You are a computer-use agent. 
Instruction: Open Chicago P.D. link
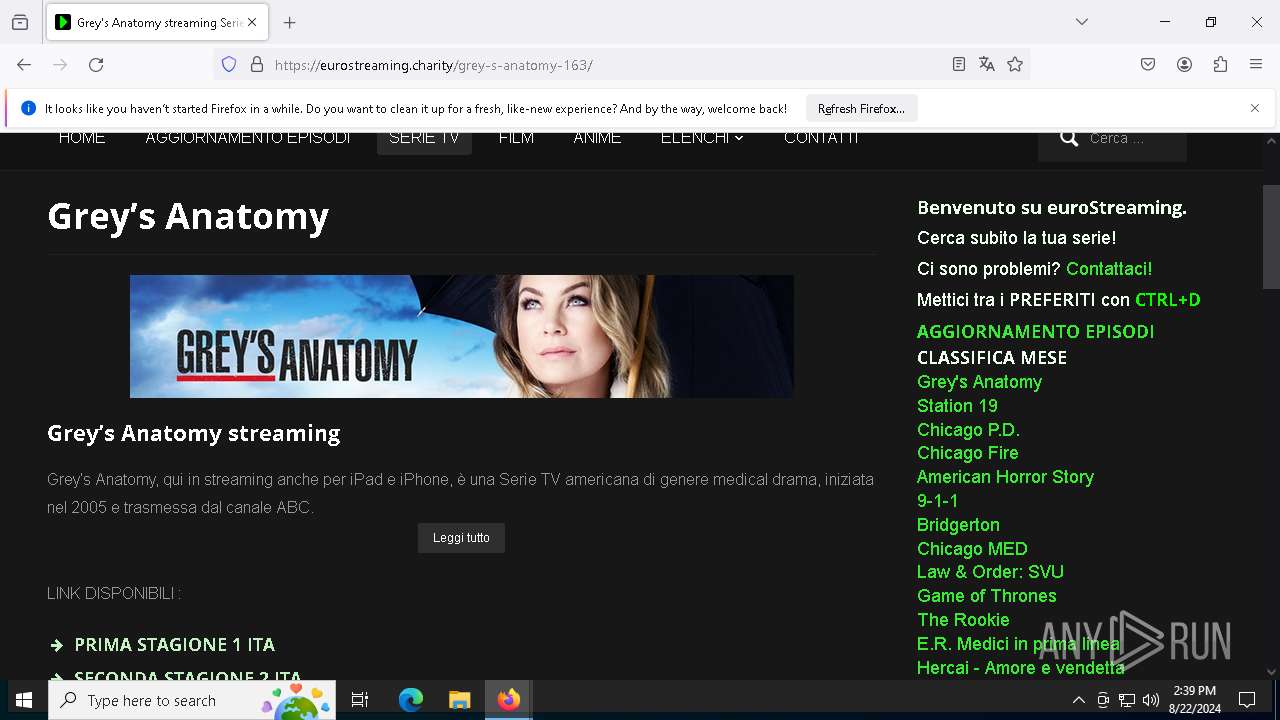click(x=968, y=430)
